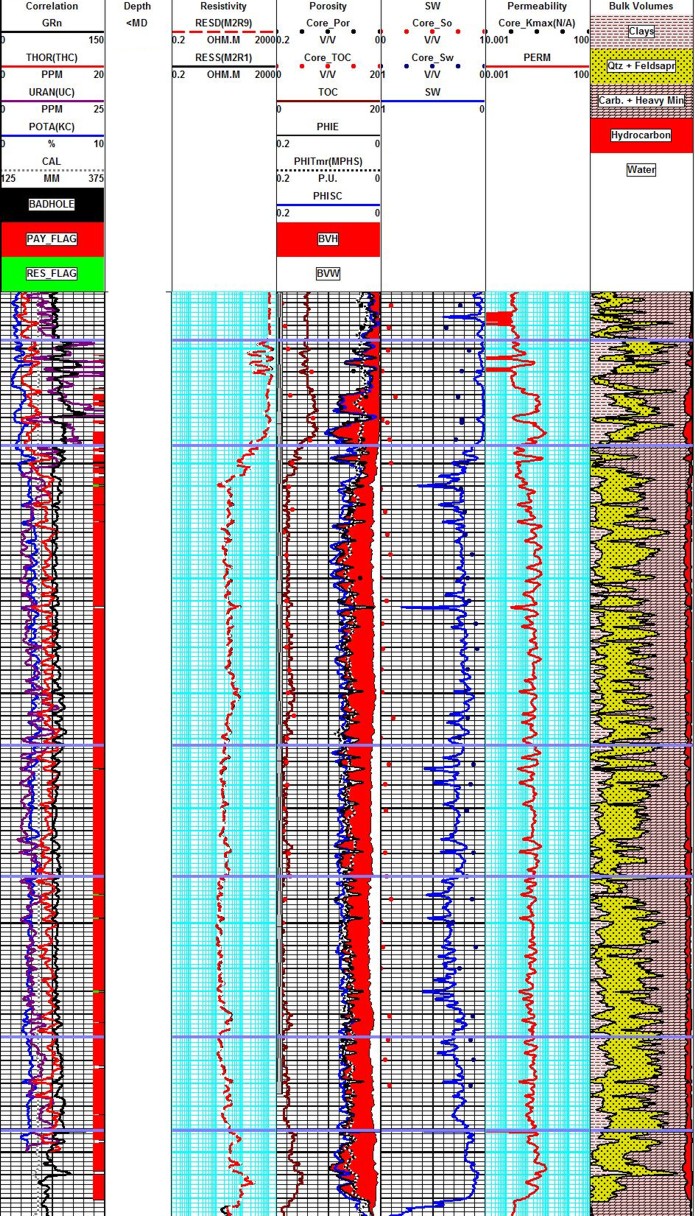Select the PERM curve label
The width and height of the screenshot is (695, 1216).
click(537, 57)
